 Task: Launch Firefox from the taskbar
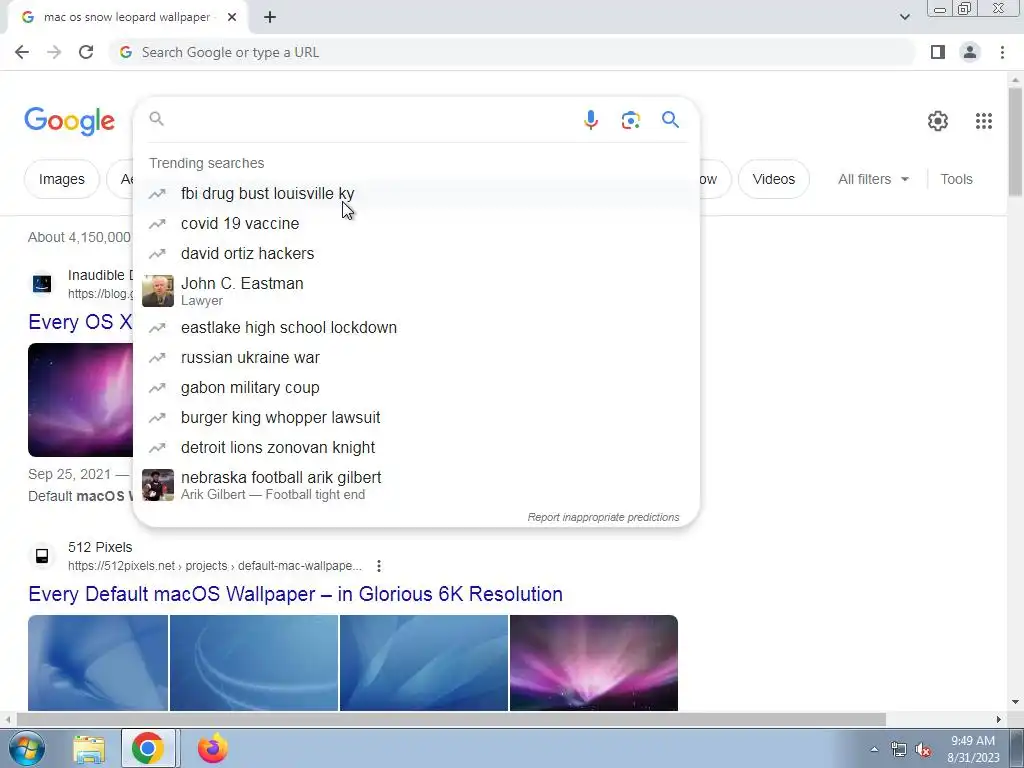[212, 748]
